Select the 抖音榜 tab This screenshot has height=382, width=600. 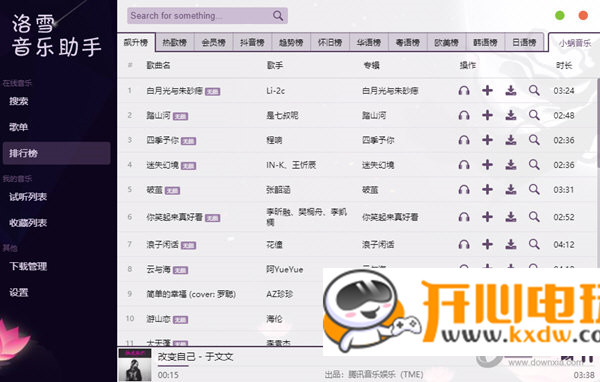[252, 42]
